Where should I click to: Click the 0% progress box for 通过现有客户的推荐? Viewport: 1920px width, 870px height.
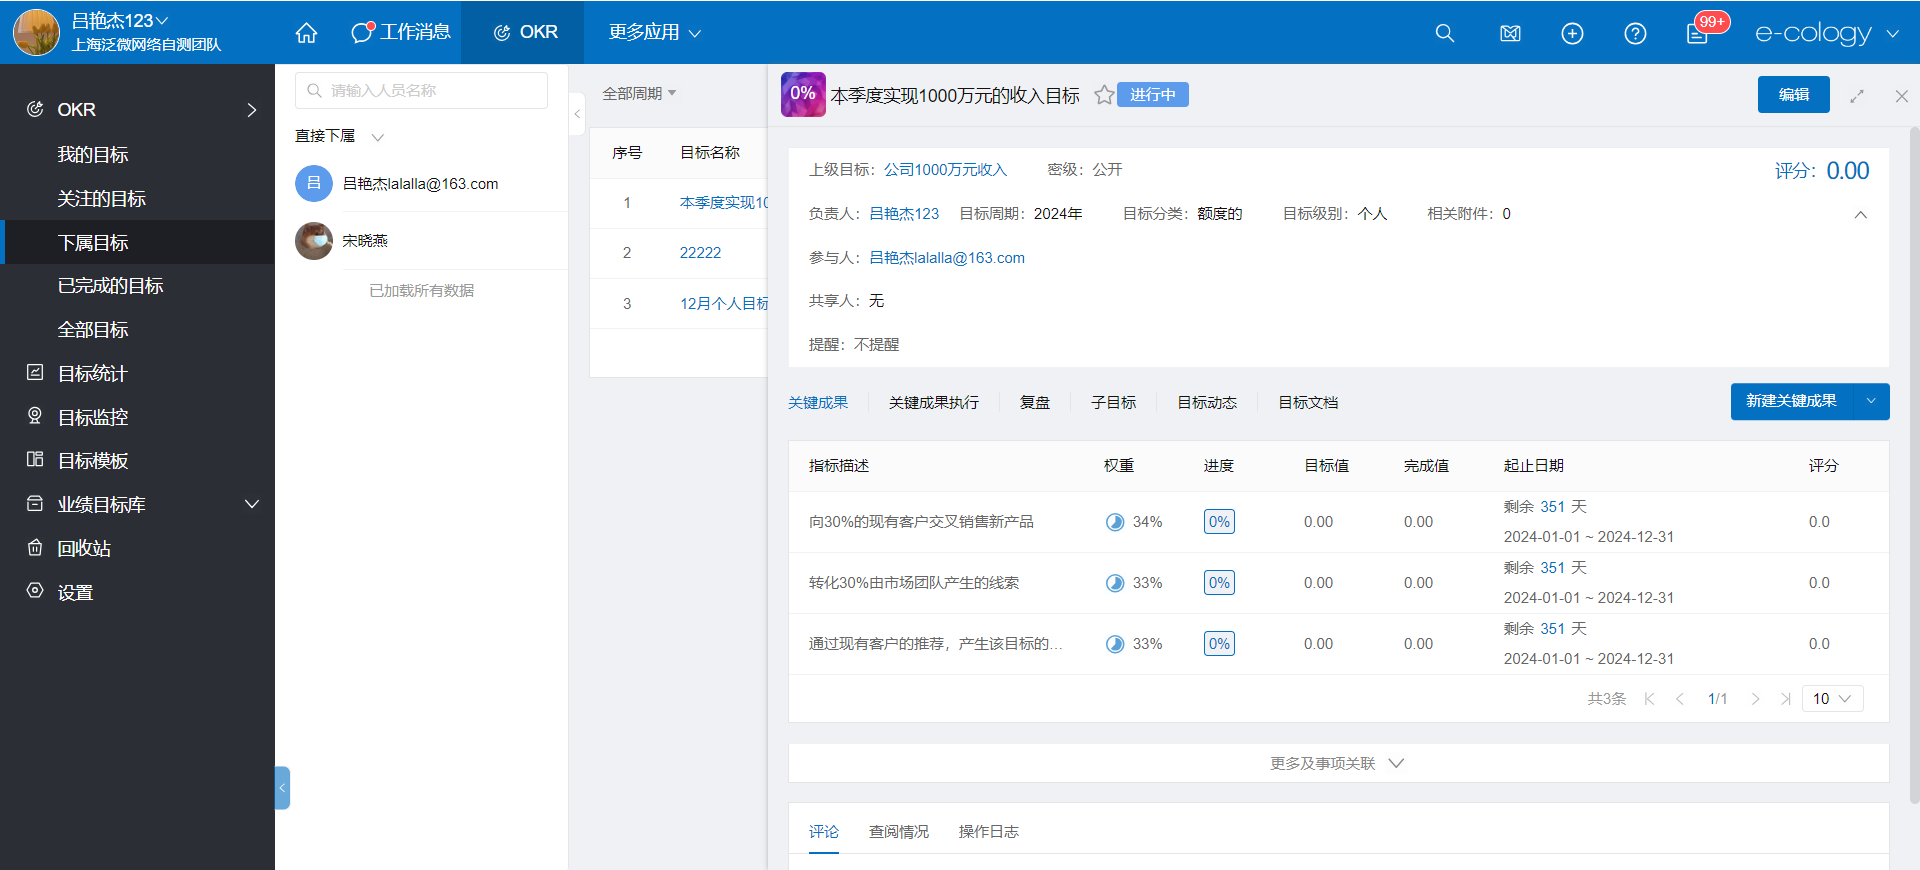1219,644
